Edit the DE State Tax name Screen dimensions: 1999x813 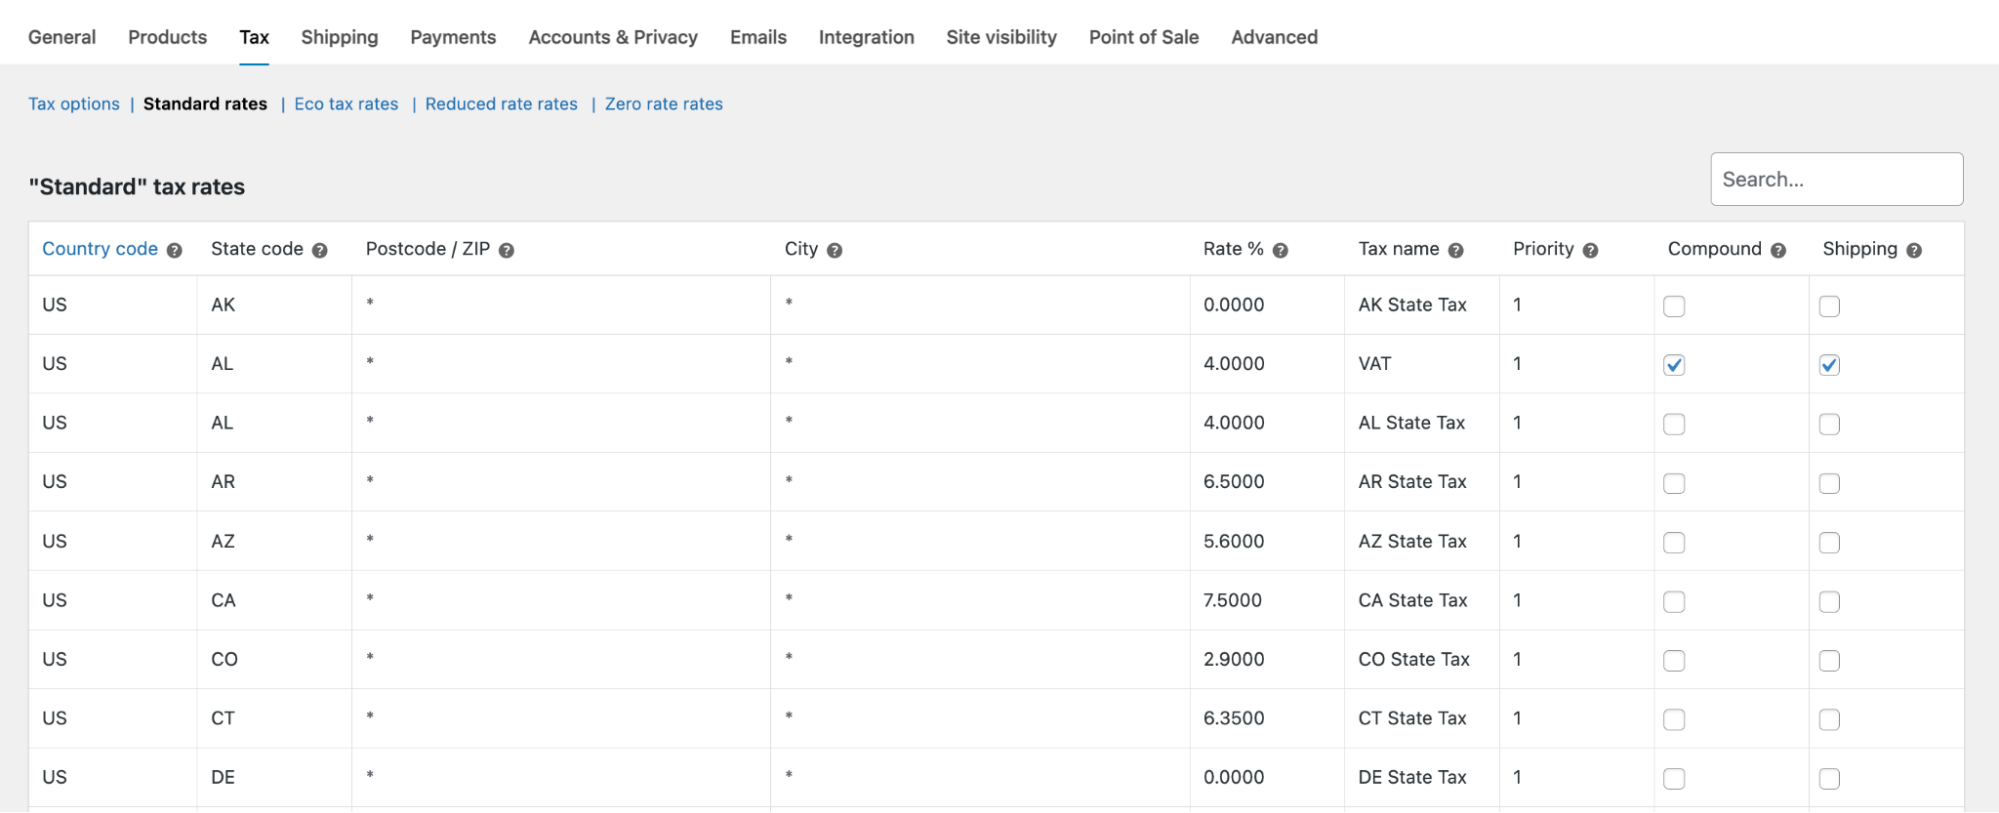pyautogui.click(x=1422, y=777)
